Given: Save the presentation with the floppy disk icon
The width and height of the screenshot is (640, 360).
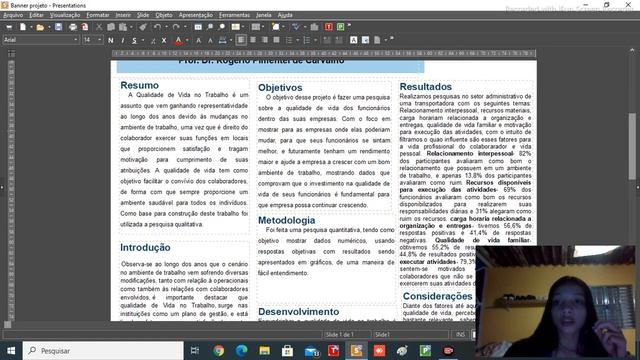Looking at the screenshot, I should (58, 27).
